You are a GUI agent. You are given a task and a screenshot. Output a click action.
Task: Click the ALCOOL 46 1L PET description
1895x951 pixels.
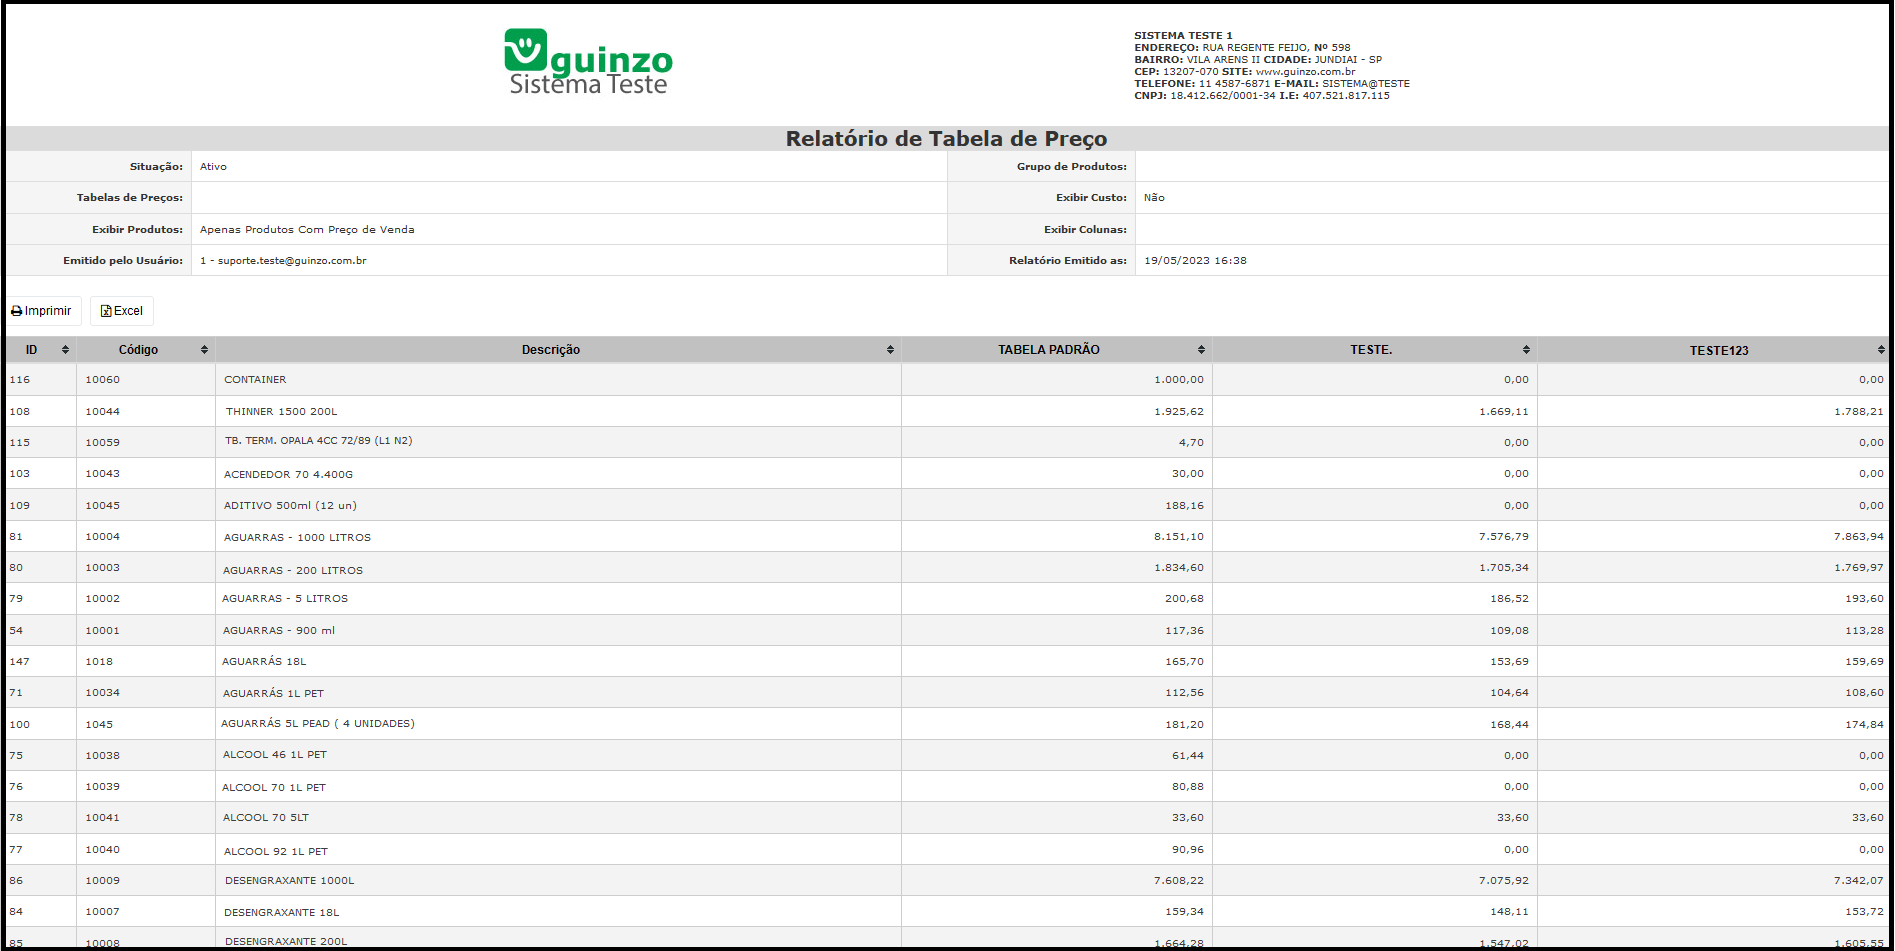[x=275, y=755]
